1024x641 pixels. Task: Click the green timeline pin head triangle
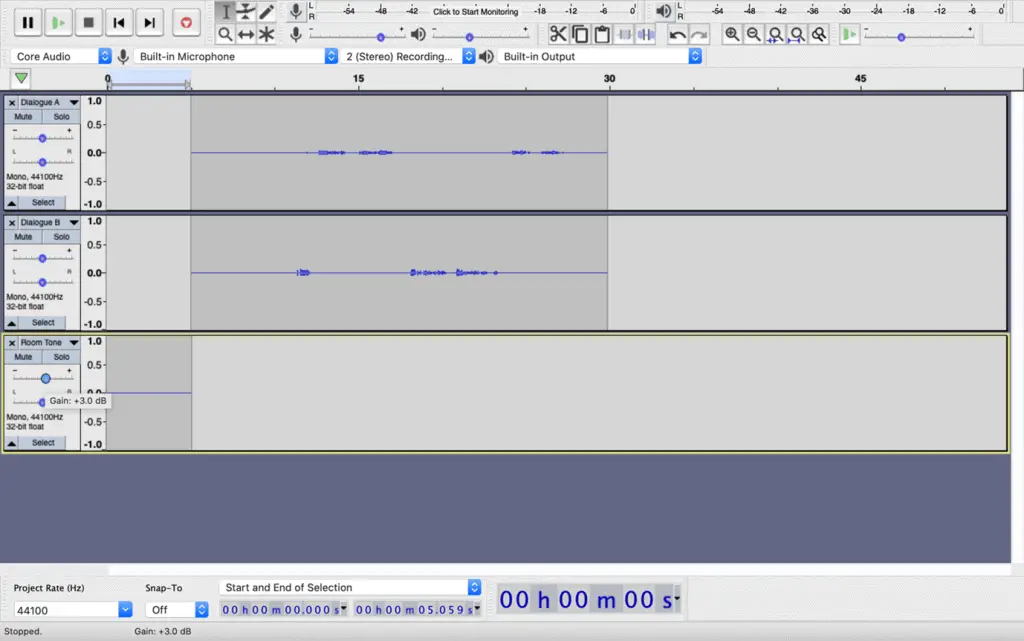(x=21, y=78)
